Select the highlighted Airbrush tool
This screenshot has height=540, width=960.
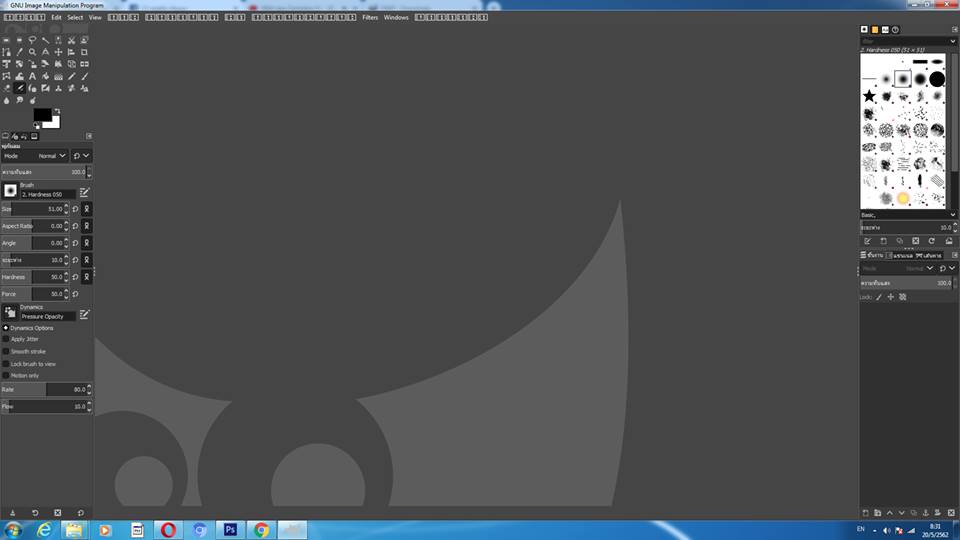click(x=20, y=88)
